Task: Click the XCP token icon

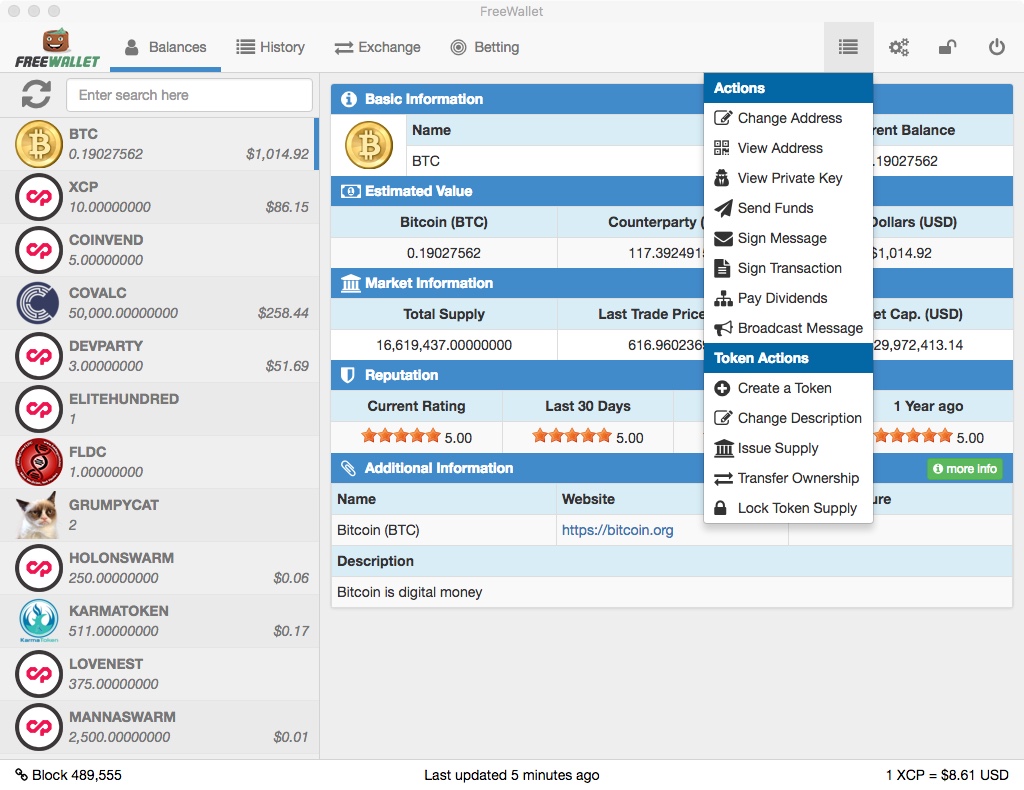Action: (x=38, y=197)
